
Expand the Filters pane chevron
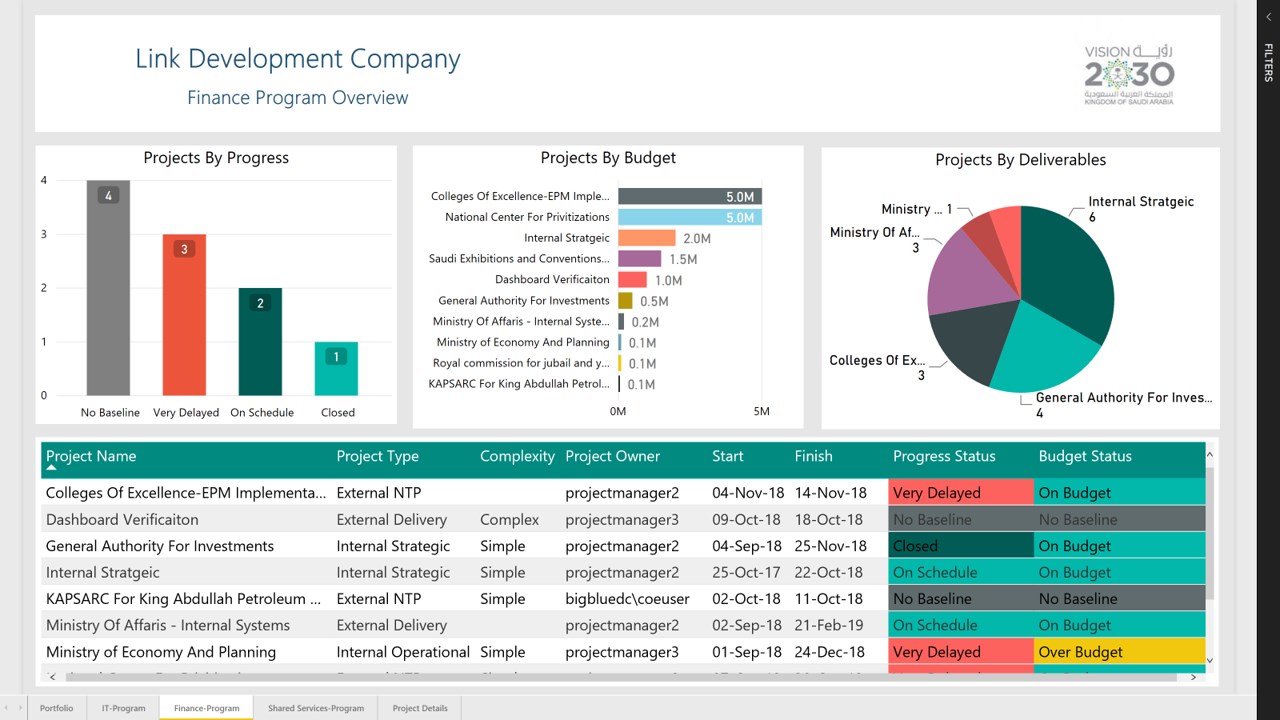pos(1268,17)
